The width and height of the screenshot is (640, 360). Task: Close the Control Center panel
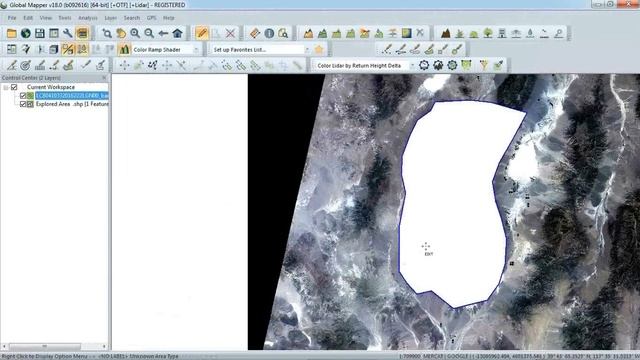(x=104, y=78)
